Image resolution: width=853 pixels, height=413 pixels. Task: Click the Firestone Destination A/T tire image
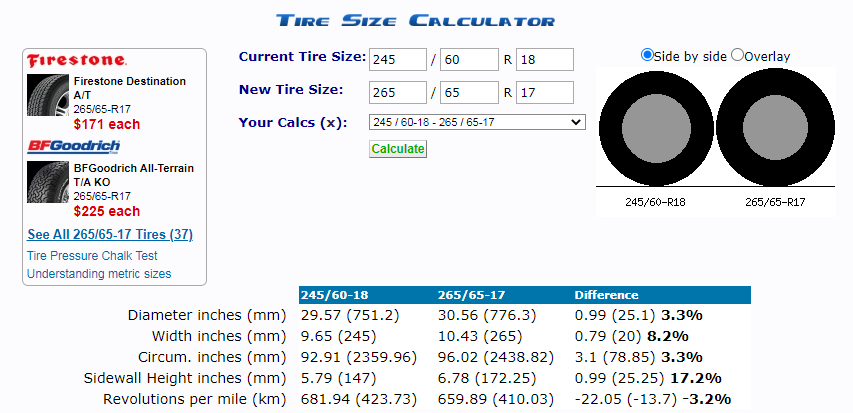[x=49, y=100]
